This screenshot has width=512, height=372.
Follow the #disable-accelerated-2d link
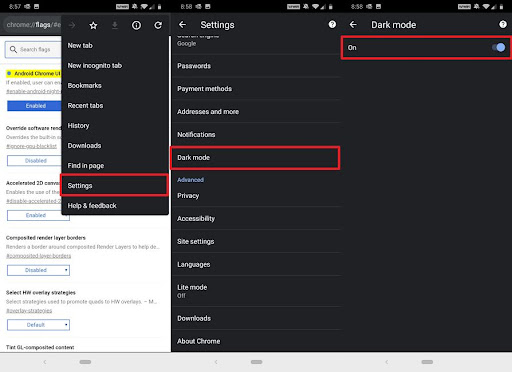[34, 201]
